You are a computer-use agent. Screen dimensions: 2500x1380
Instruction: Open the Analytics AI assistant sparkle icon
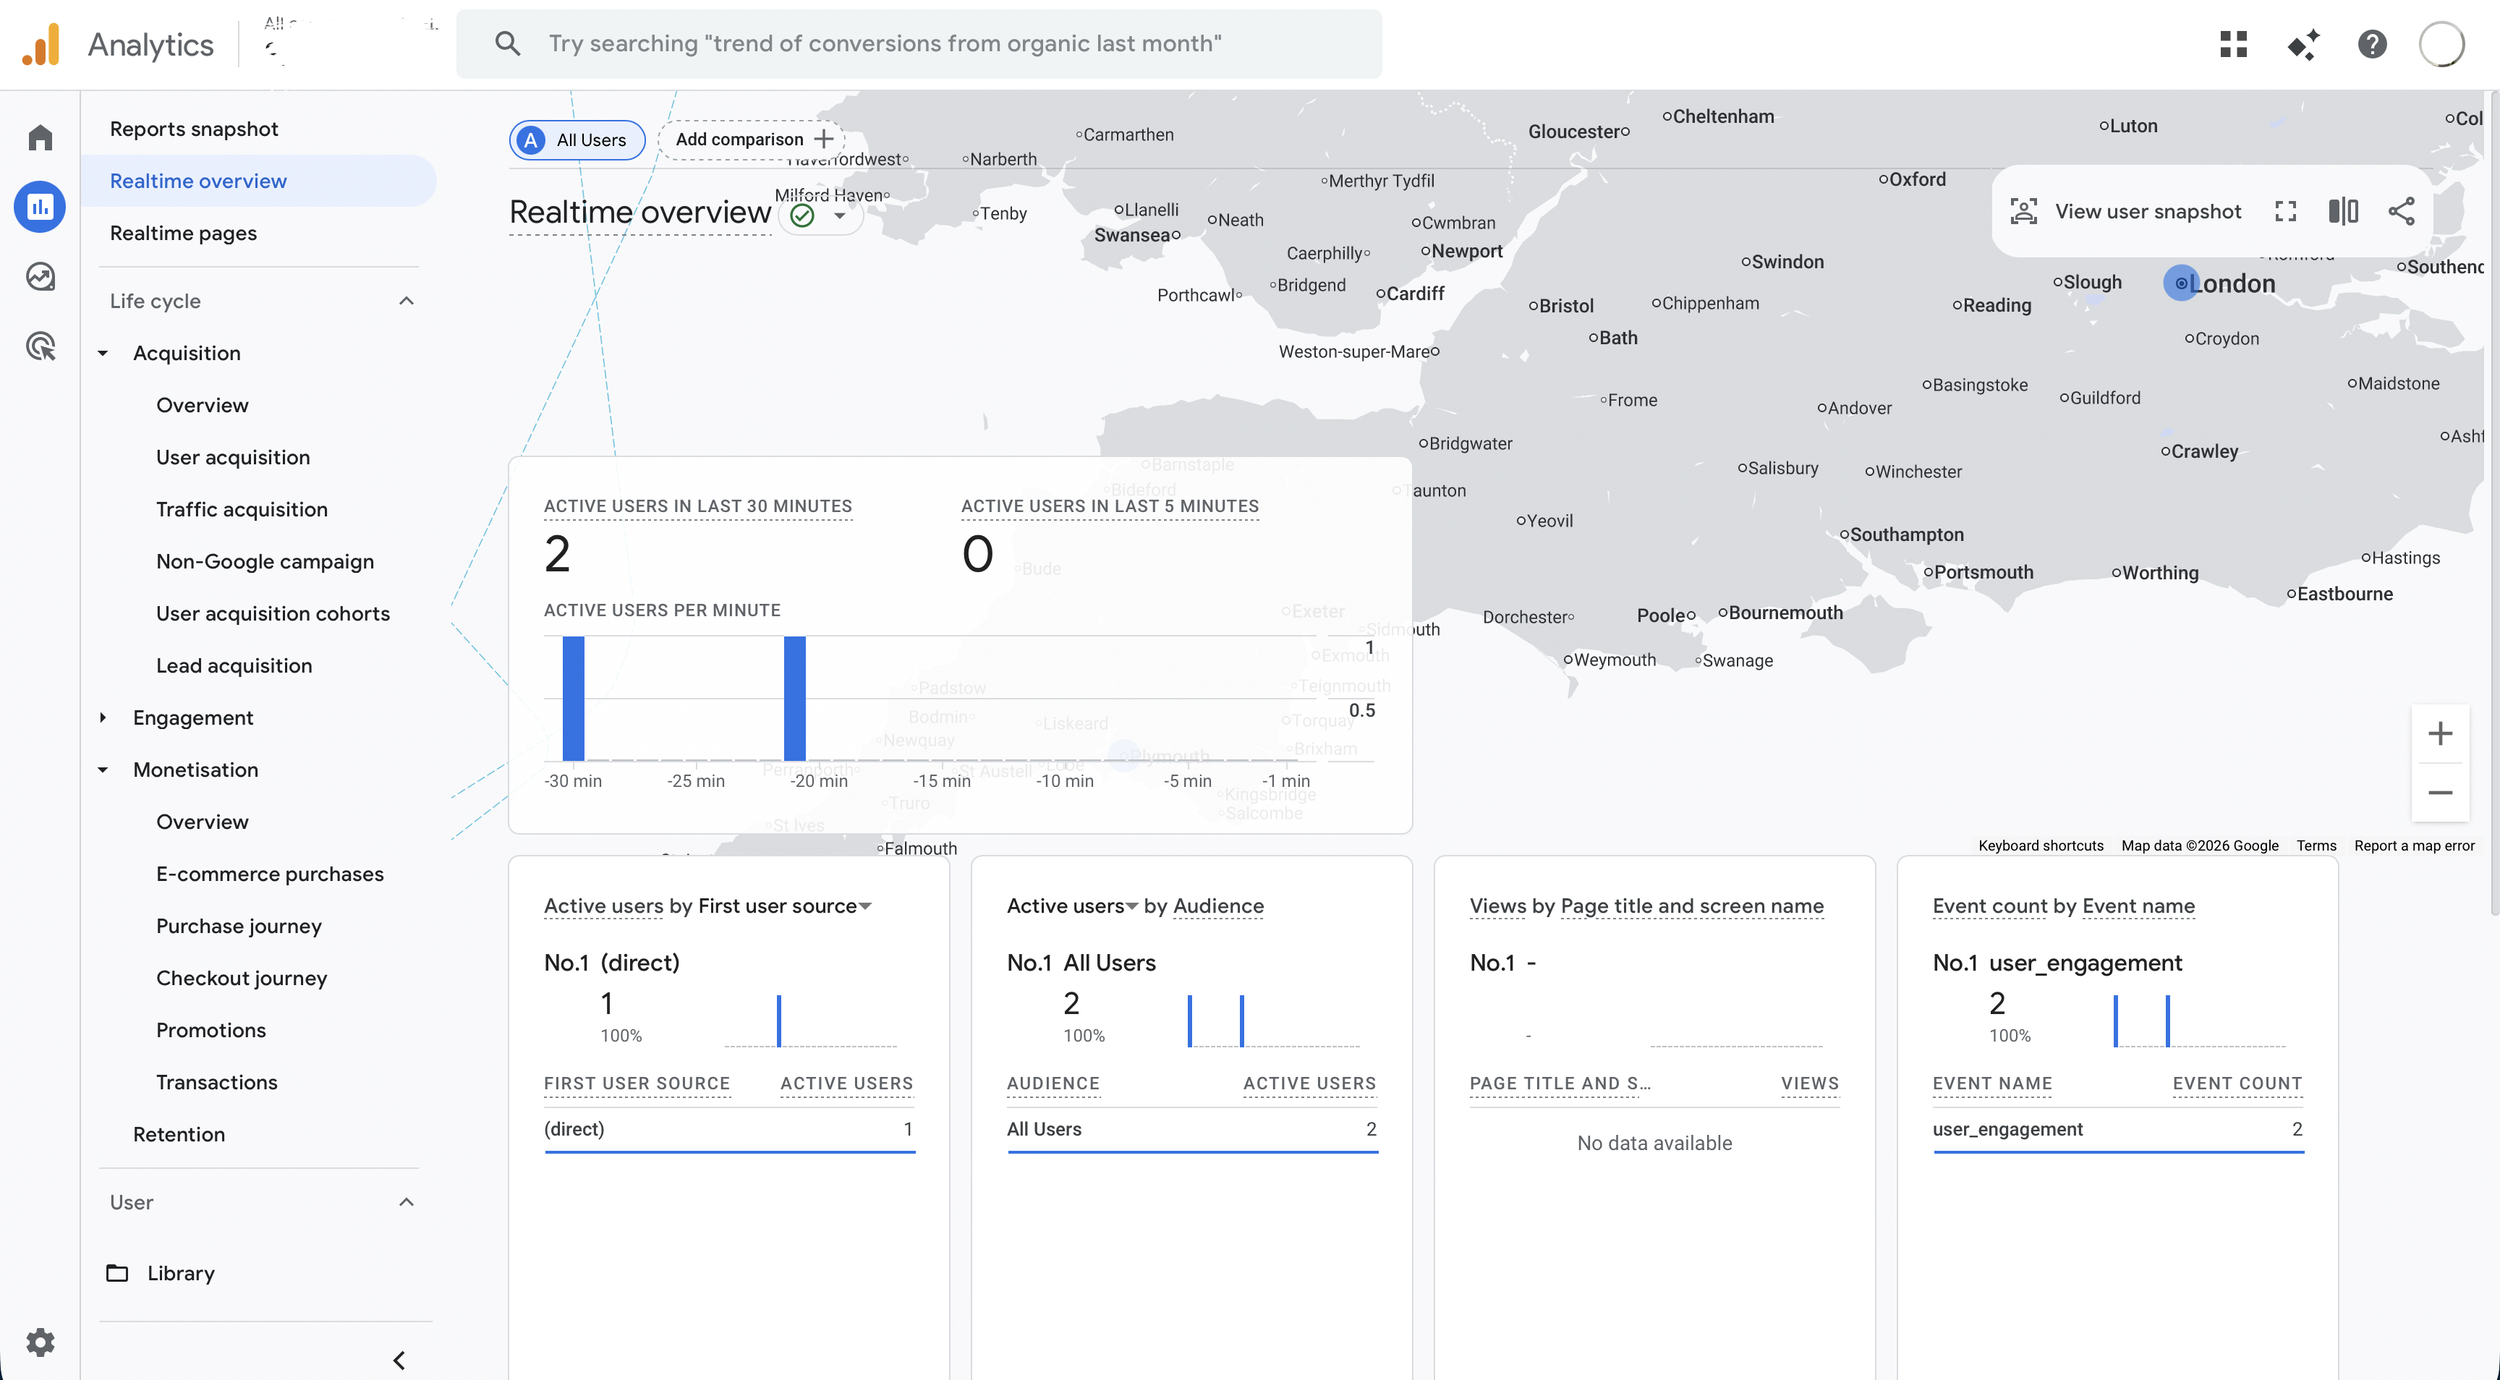point(2304,44)
